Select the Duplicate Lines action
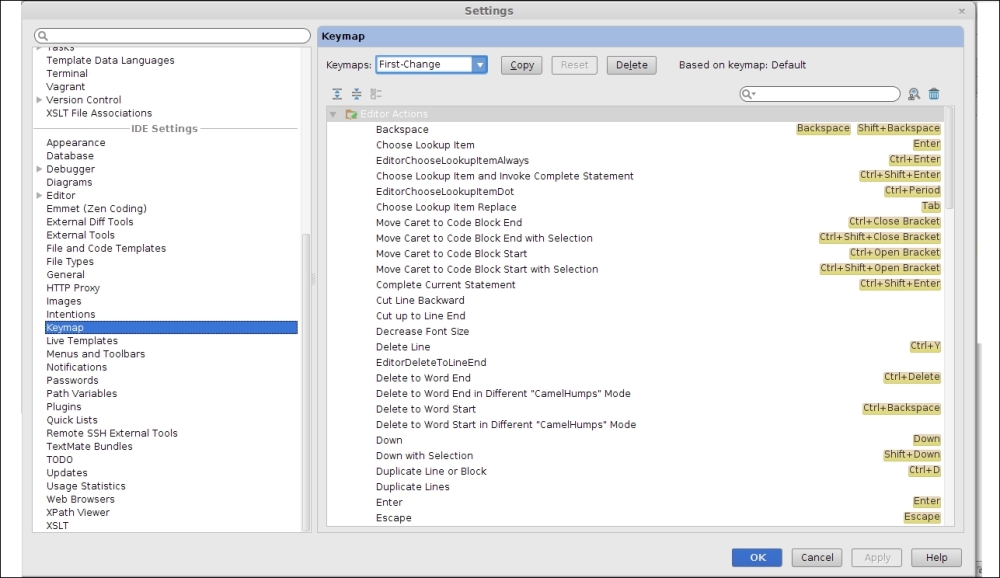The height and width of the screenshot is (578, 1000). click(x=635, y=487)
